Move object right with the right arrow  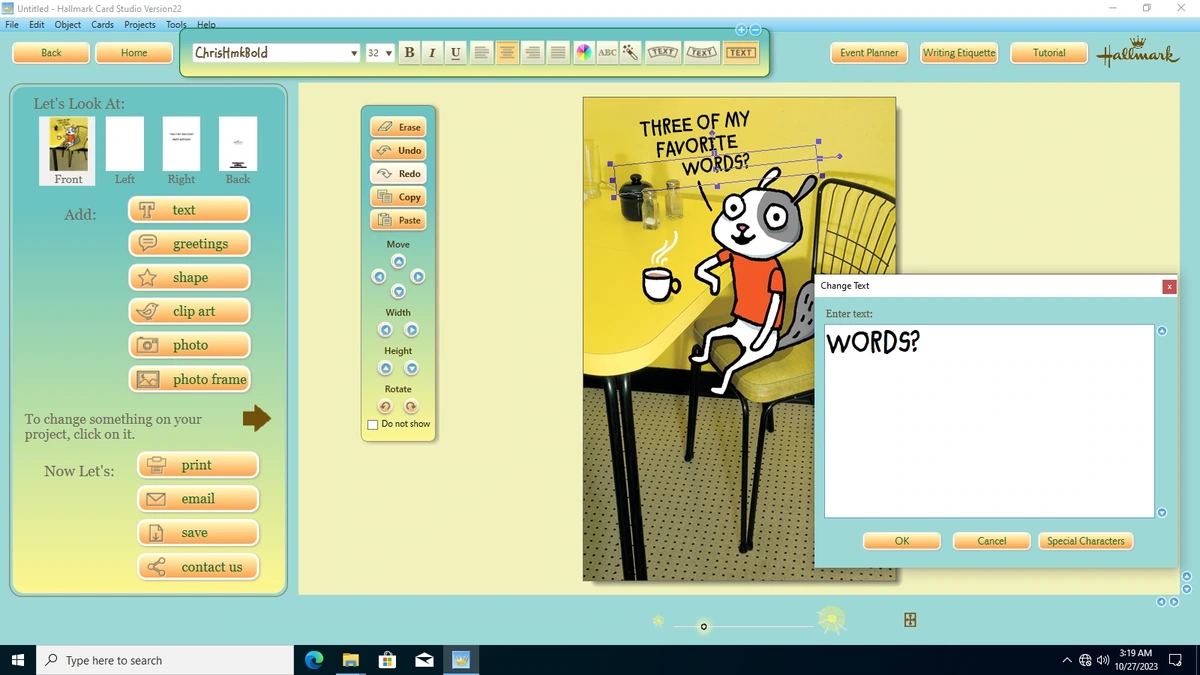[x=418, y=276]
